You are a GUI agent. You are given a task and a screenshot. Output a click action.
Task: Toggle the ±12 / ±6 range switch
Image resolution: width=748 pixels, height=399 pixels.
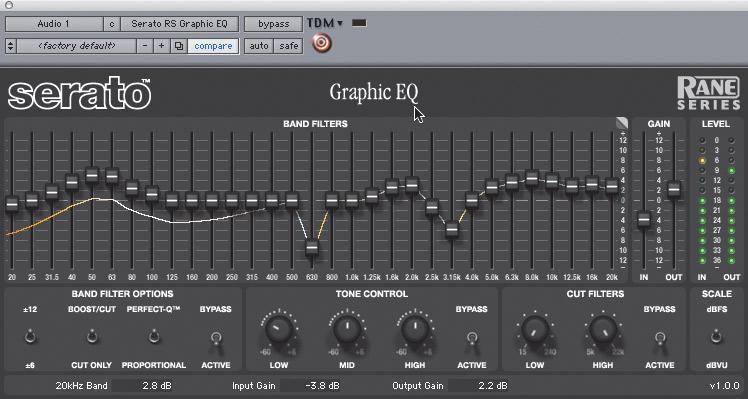pyautogui.click(x=30, y=337)
